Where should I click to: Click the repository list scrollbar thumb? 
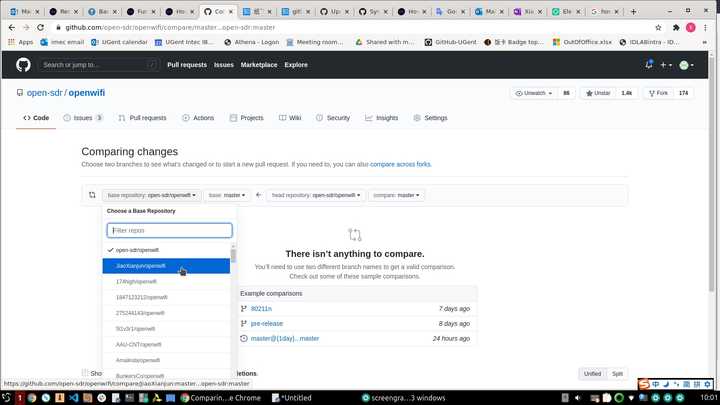coord(233,255)
